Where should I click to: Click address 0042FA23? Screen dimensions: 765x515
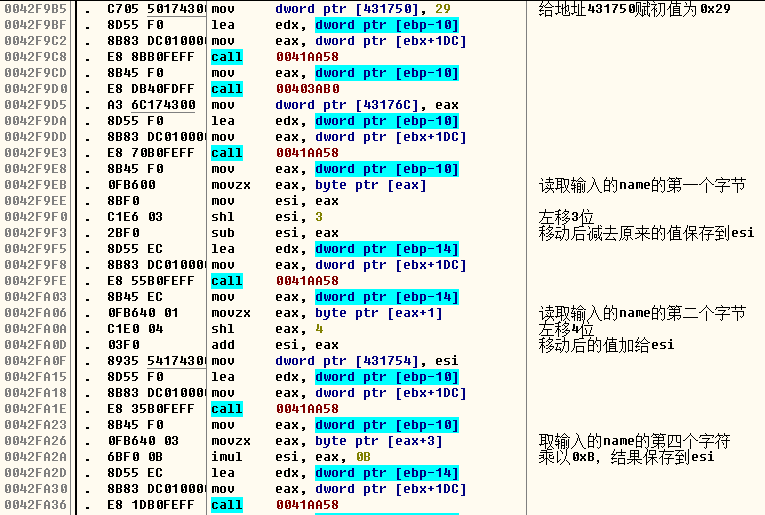click(35, 425)
